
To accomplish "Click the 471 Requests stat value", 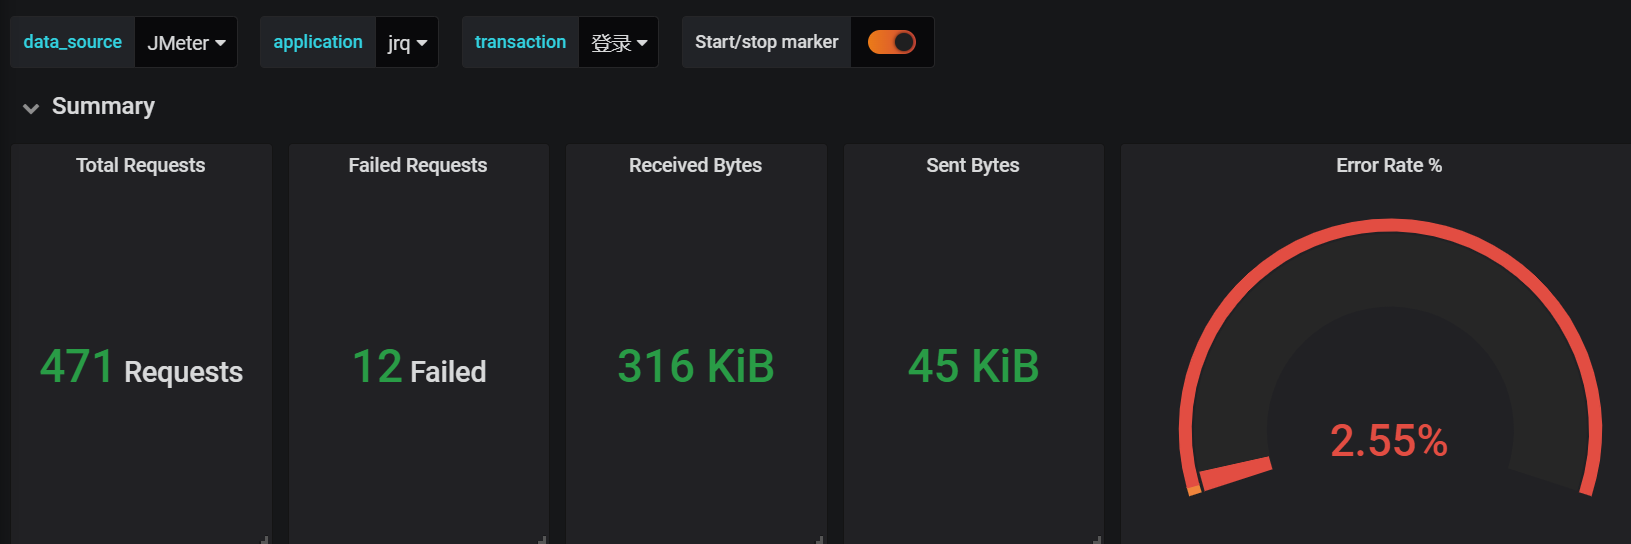I will pos(141,368).
